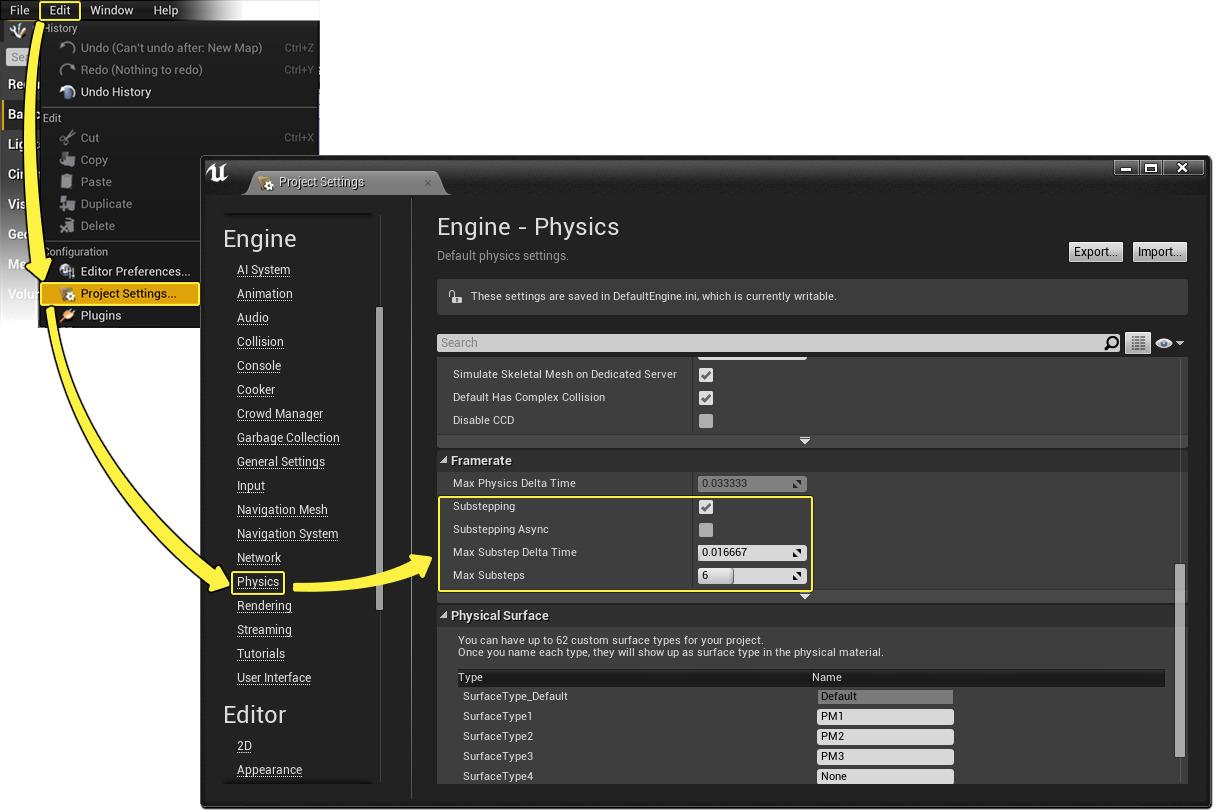Click the search magnifier icon
Image resolution: width=1217 pixels, height=811 pixels.
[x=1111, y=343]
